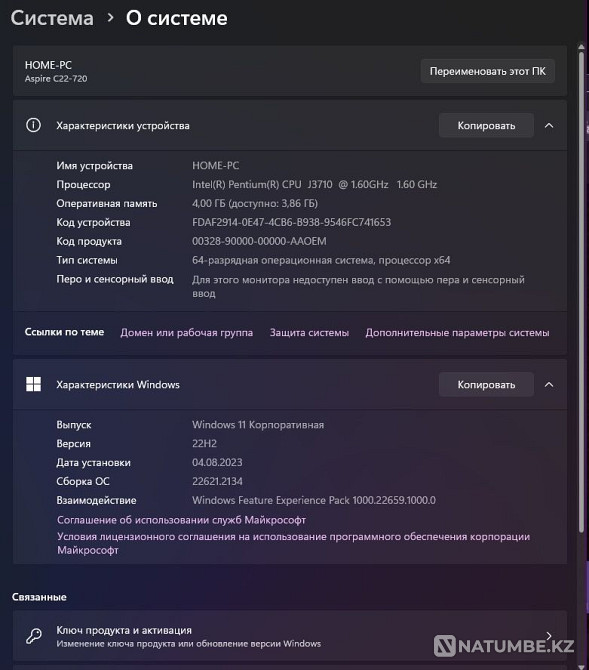Open Соглашение об использовании служб Майкрософт
This screenshot has height=670, width=589.
pos(181,520)
